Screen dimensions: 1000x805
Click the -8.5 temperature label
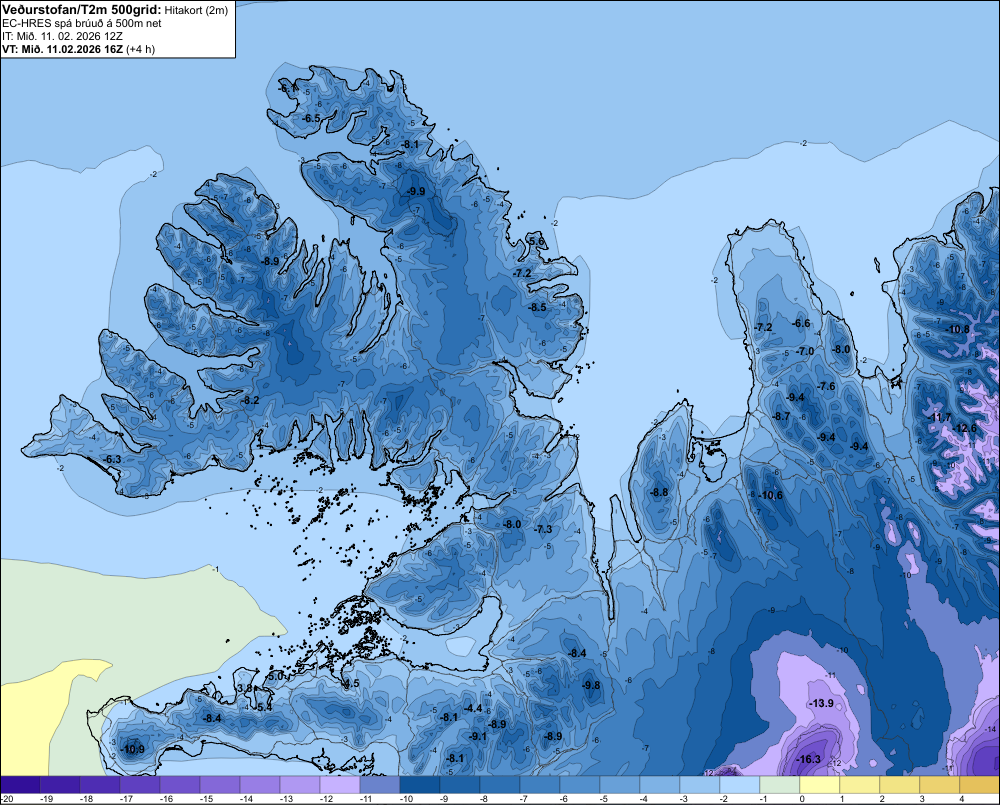[537, 307]
